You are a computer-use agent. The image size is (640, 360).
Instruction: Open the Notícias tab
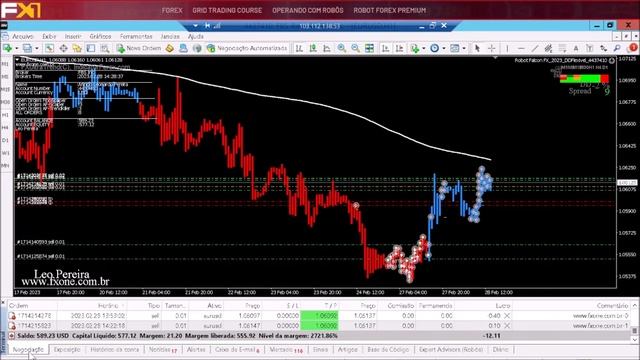pyautogui.click(x=162, y=350)
